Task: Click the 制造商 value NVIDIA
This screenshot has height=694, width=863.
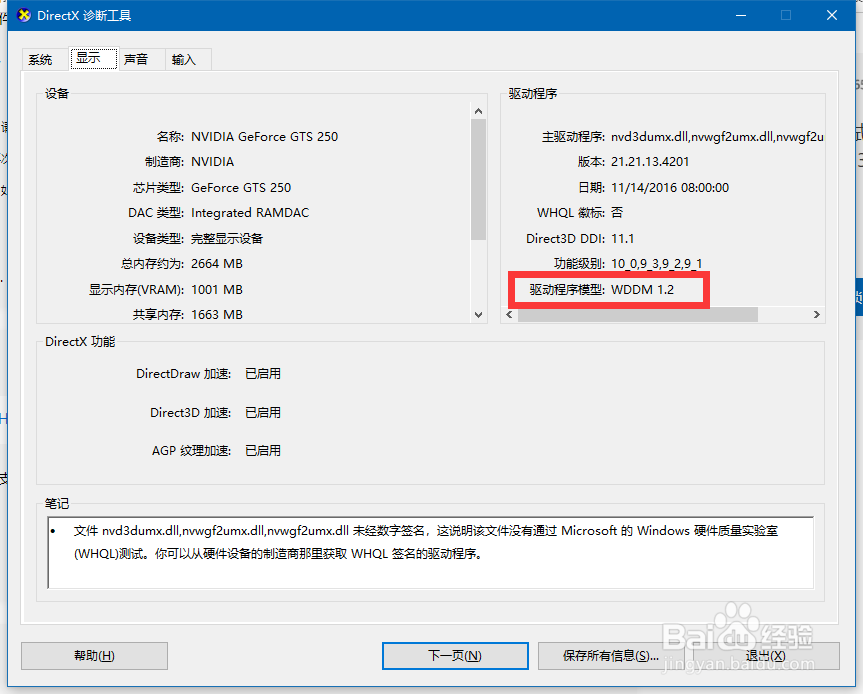Action: (212, 162)
